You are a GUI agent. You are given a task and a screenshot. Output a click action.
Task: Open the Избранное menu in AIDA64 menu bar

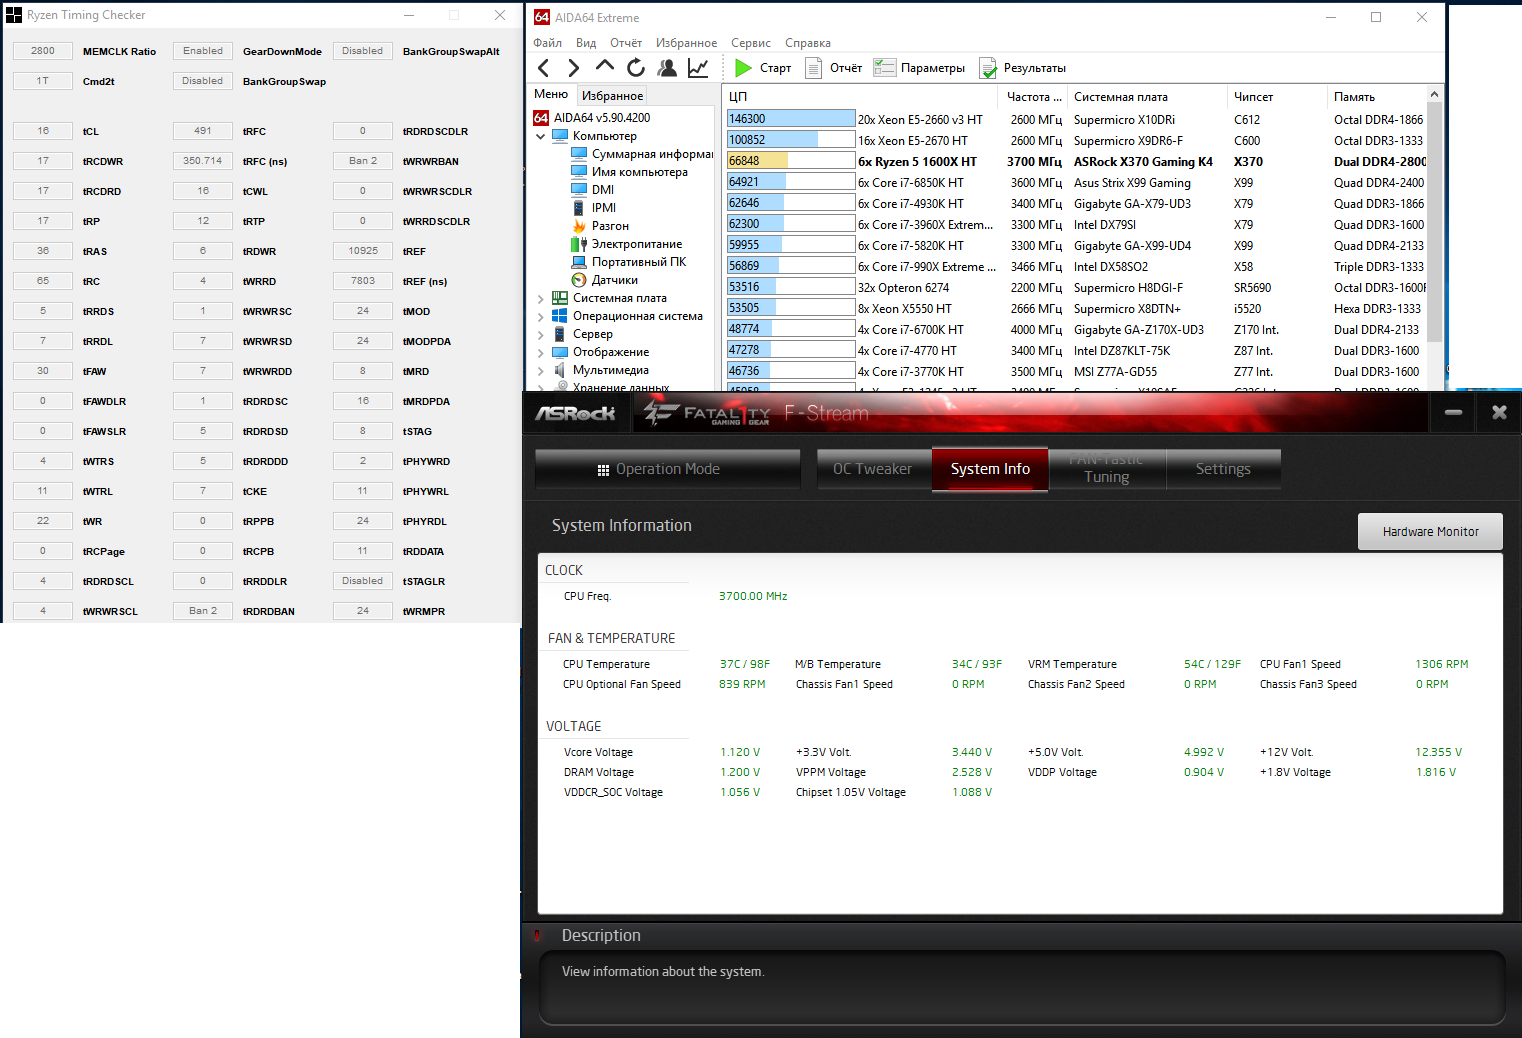(686, 43)
